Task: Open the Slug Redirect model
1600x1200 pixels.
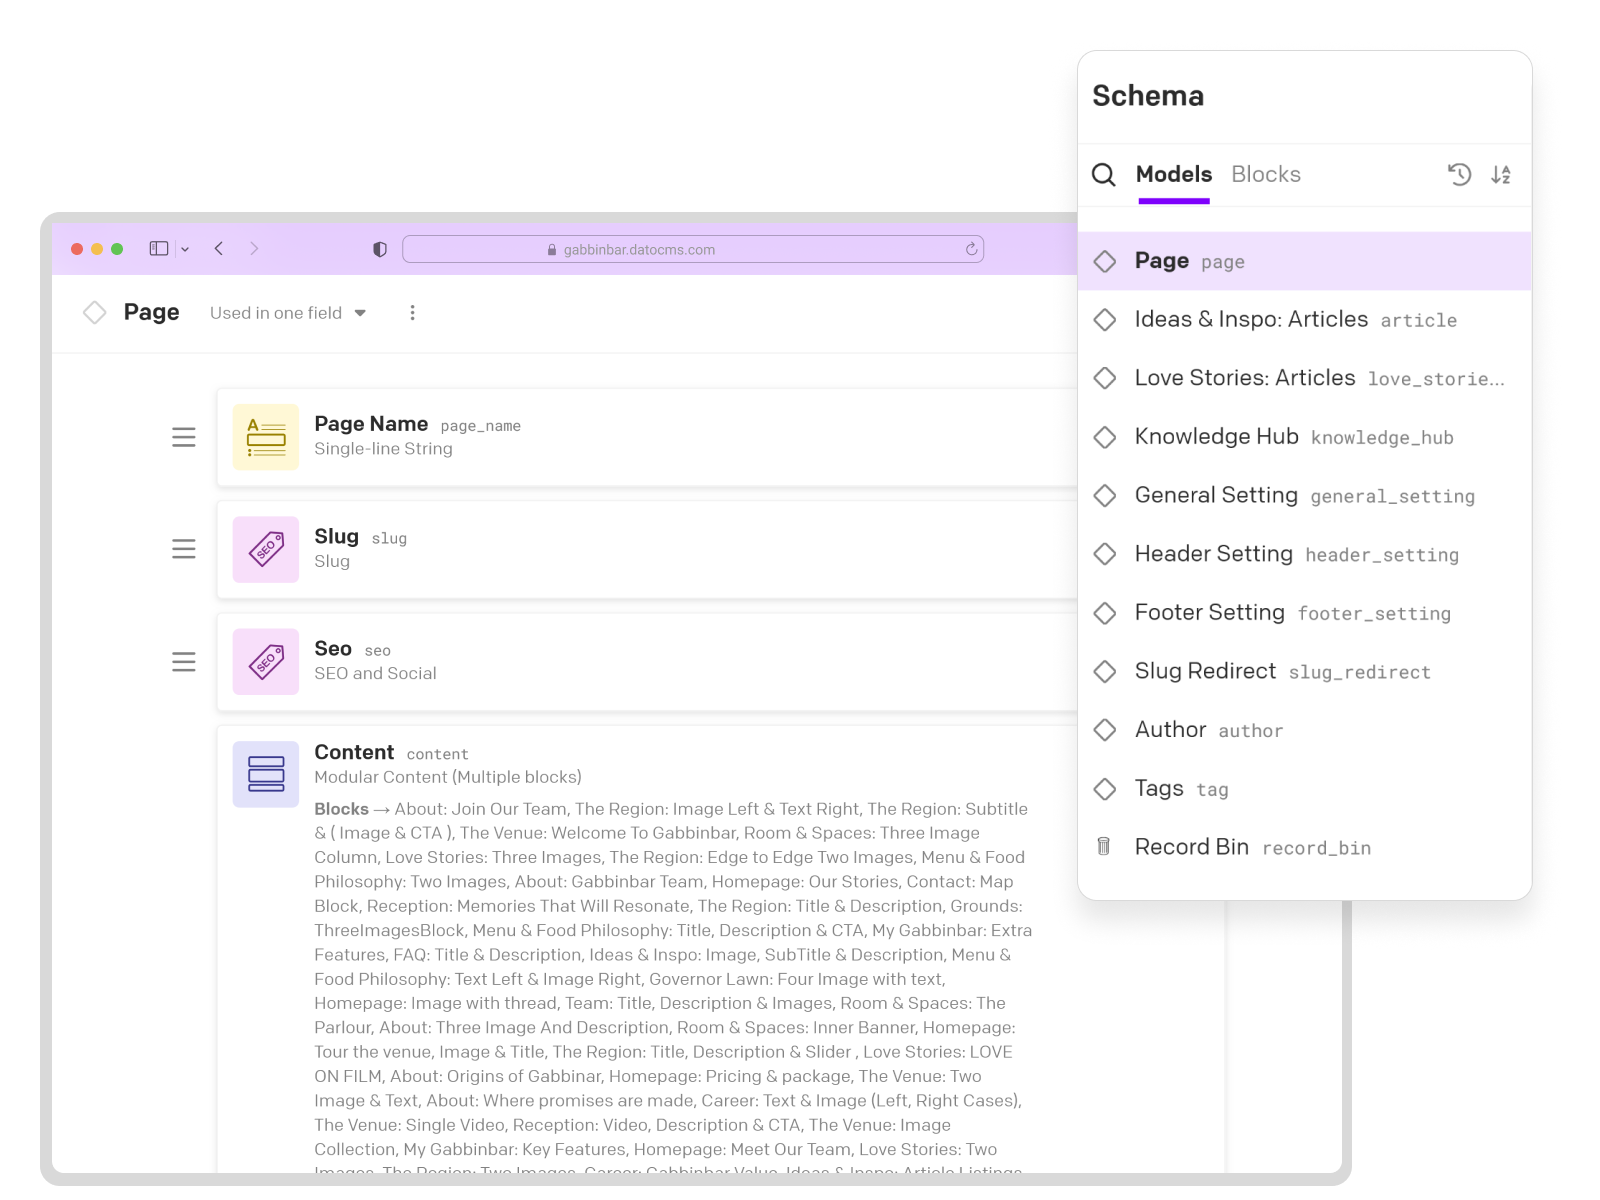Action: pyautogui.click(x=1305, y=671)
